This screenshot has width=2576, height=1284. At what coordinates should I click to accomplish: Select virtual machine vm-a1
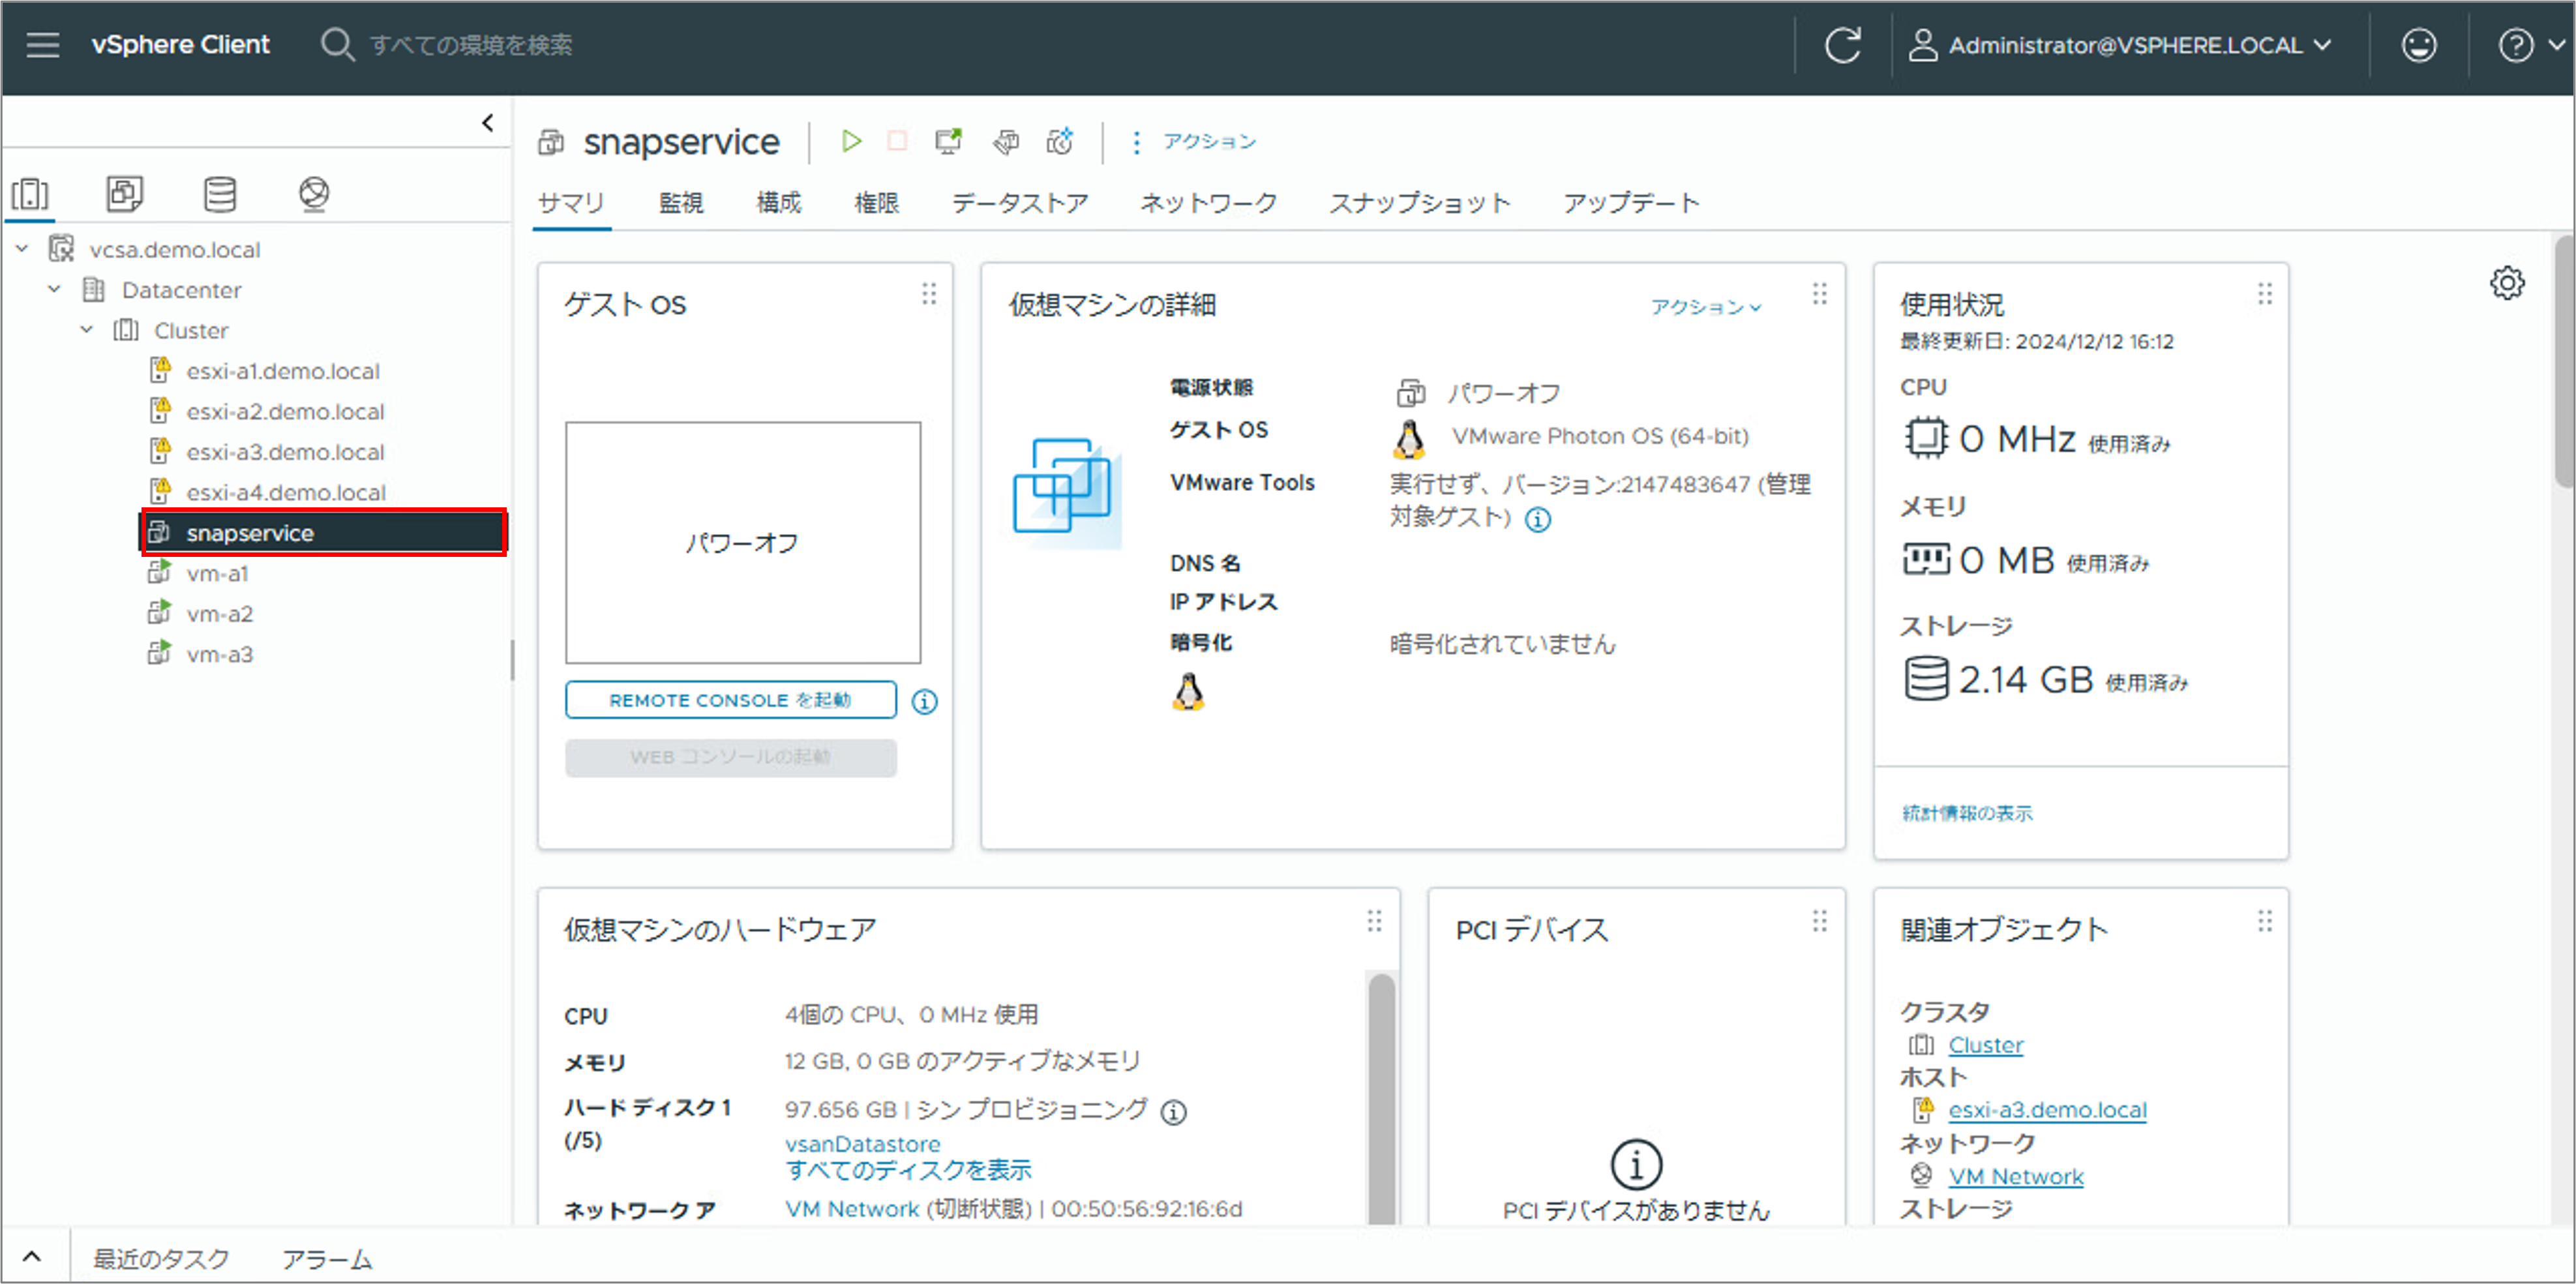[x=217, y=573]
